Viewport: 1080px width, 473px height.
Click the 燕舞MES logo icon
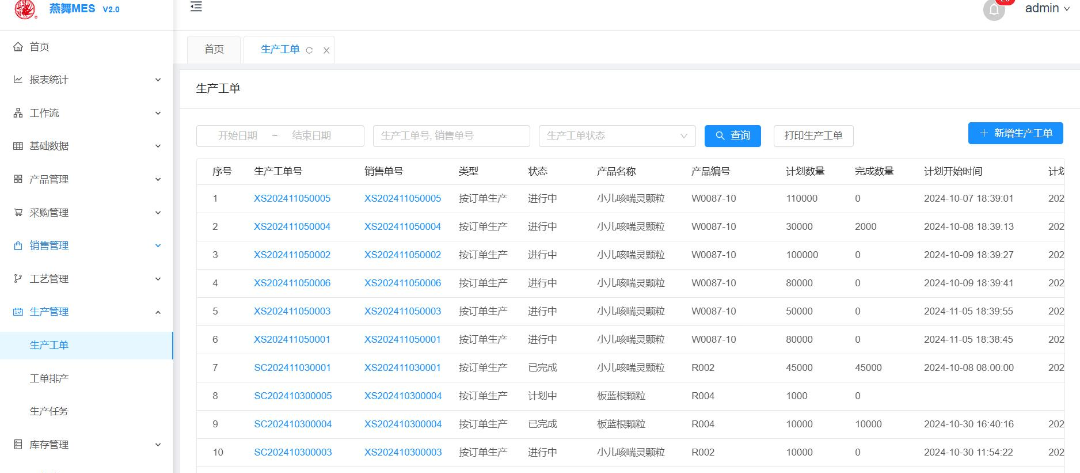pyautogui.click(x=24, y=9)
